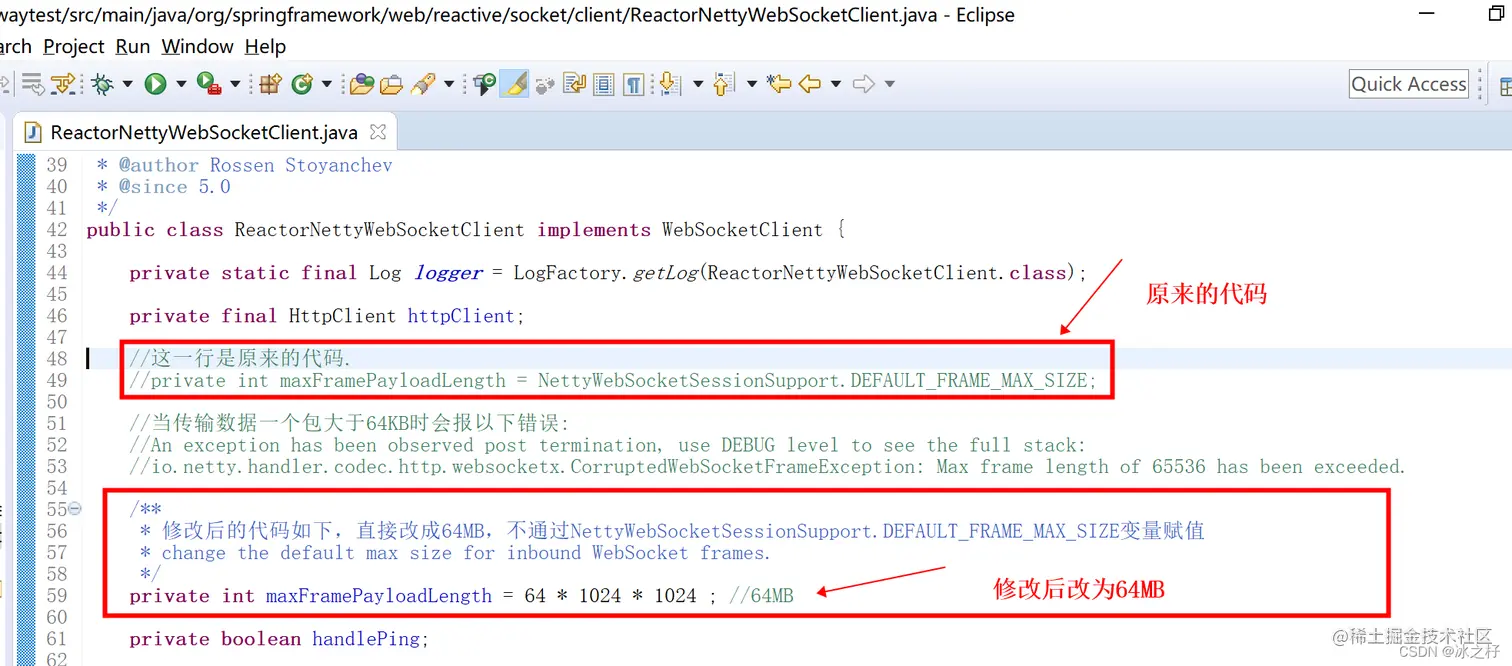Screen dimensions: 1512x666
Task: Open the New Java Class dropdown arrow
Action: click(327, 84)
